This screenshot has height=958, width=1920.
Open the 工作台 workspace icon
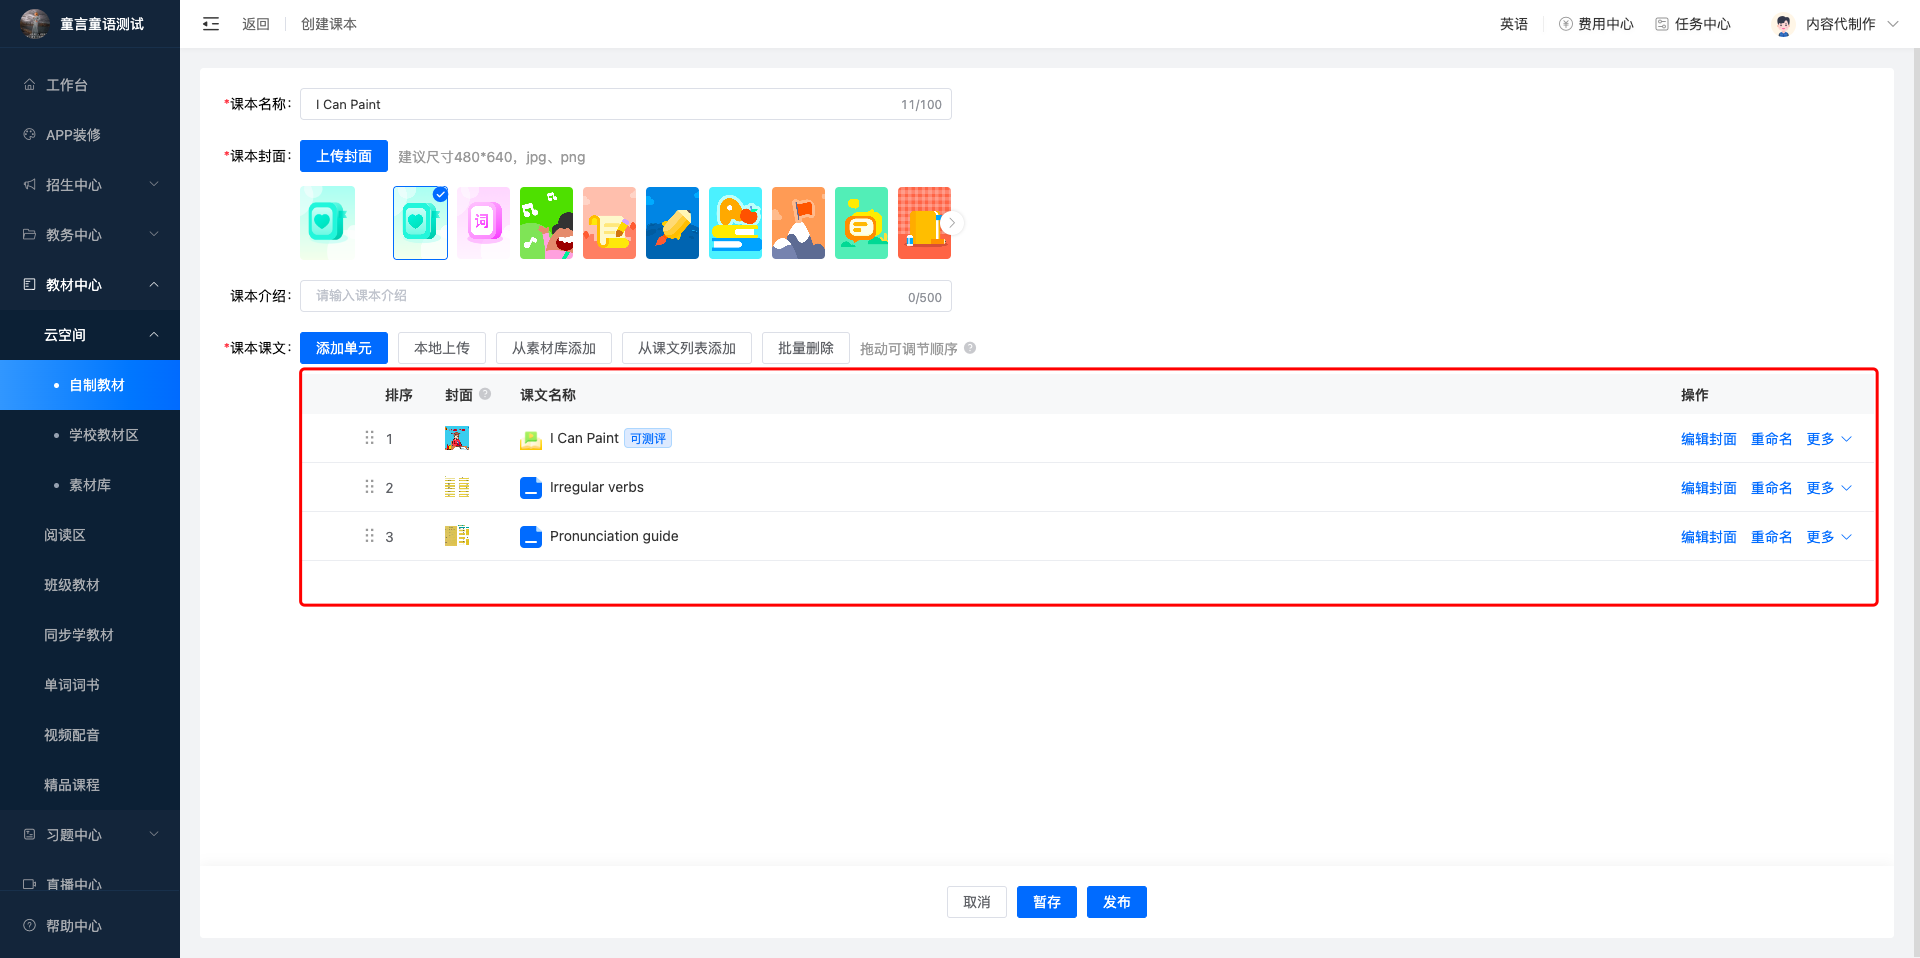[30, 85]
